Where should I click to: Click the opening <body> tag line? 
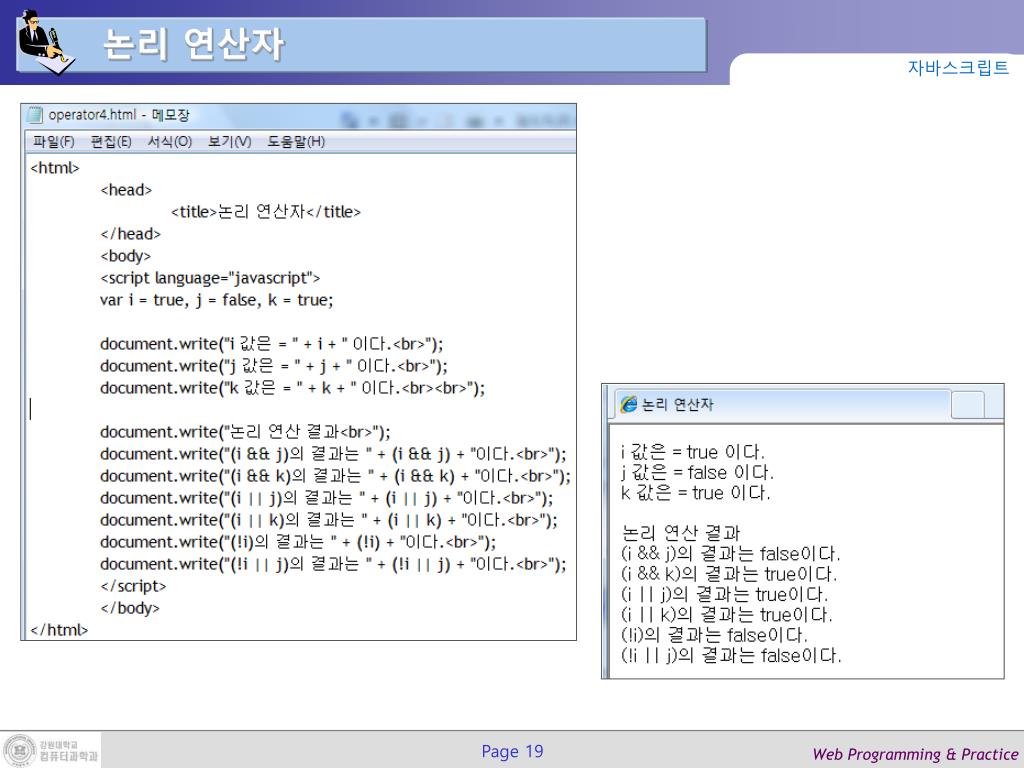[x=125, y=256]
